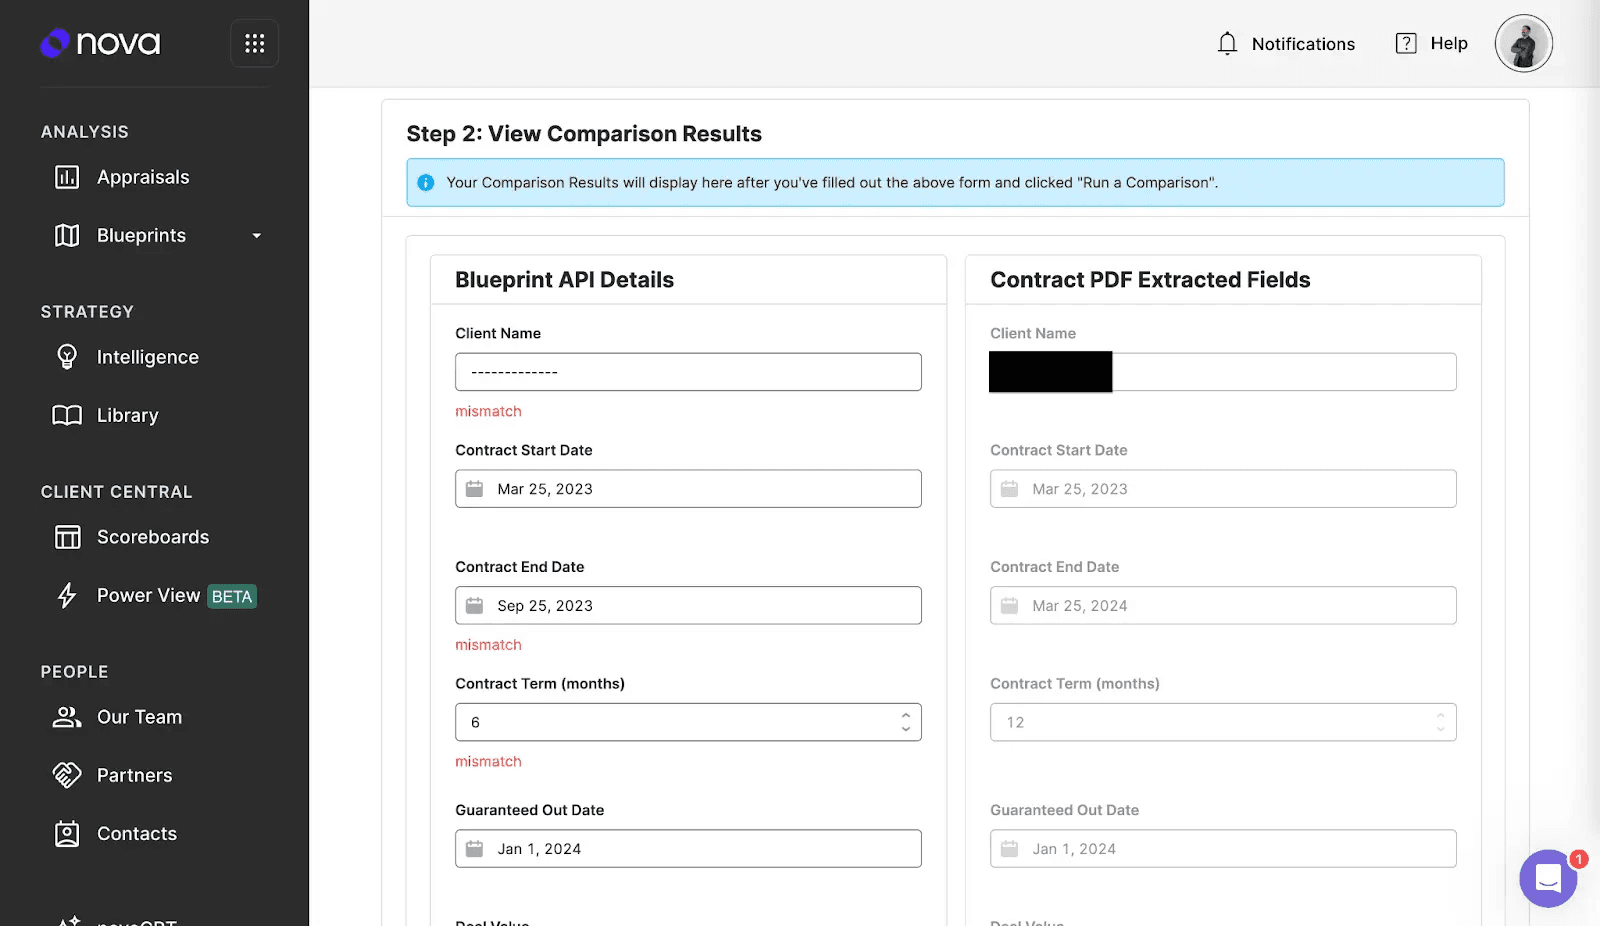This screenshot has height=926, width=1600.
Task: Open the chat support bubble
Action: coord(1547,879)
